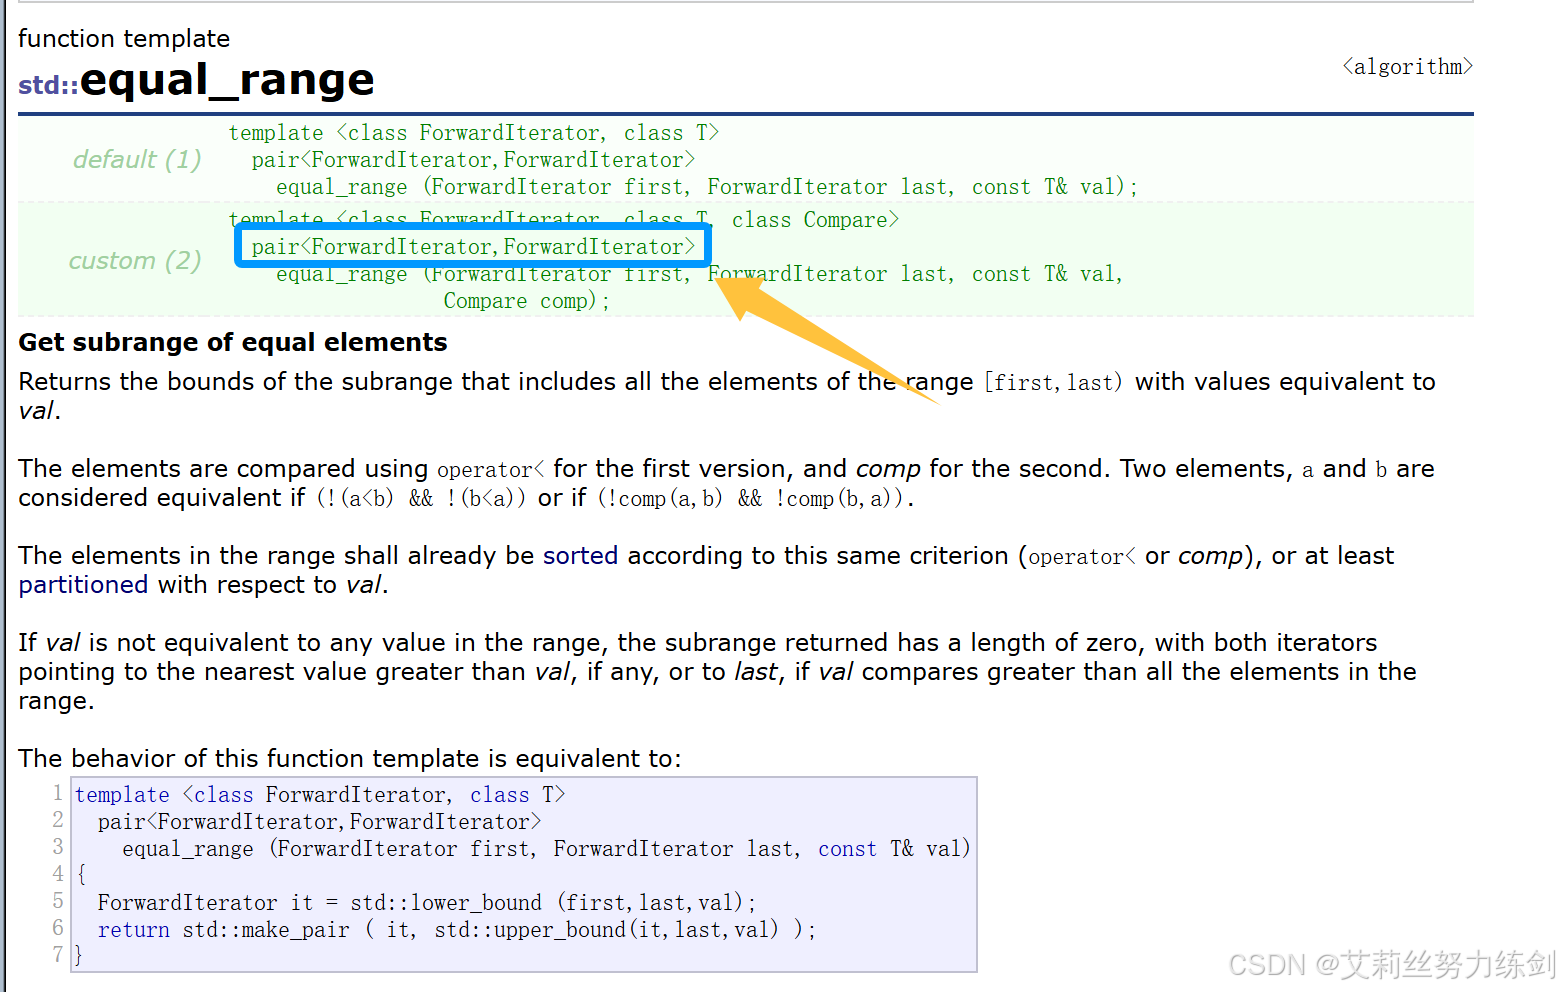Click the "Get subrange of equal elements" heading
Viewport: 1560px width, 992px height.
(233, 343)
